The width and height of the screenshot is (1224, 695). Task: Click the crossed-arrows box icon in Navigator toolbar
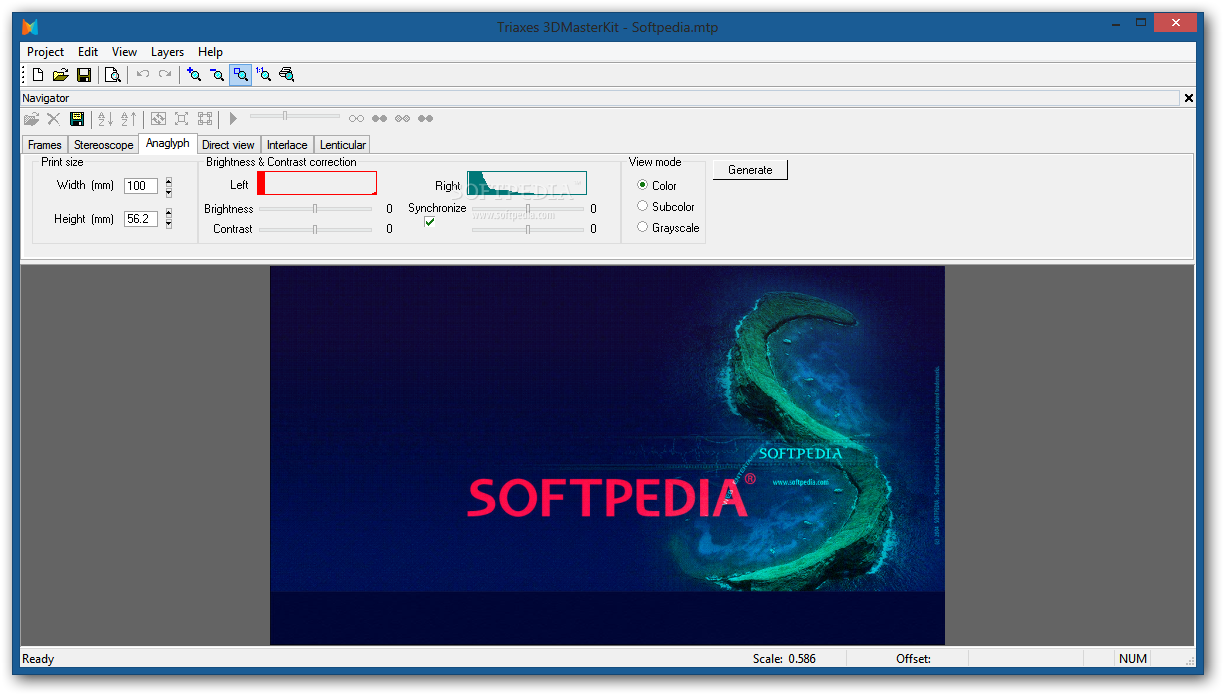(158, 119)
